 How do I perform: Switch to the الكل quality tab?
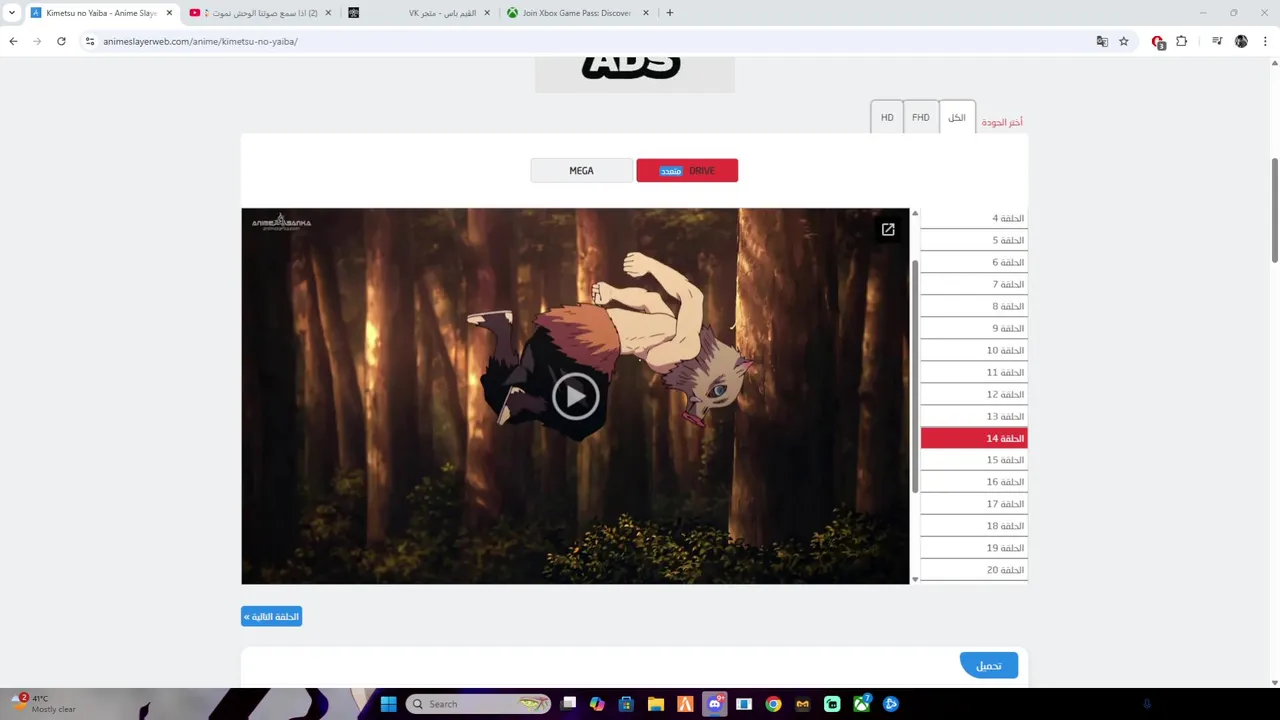956,117
